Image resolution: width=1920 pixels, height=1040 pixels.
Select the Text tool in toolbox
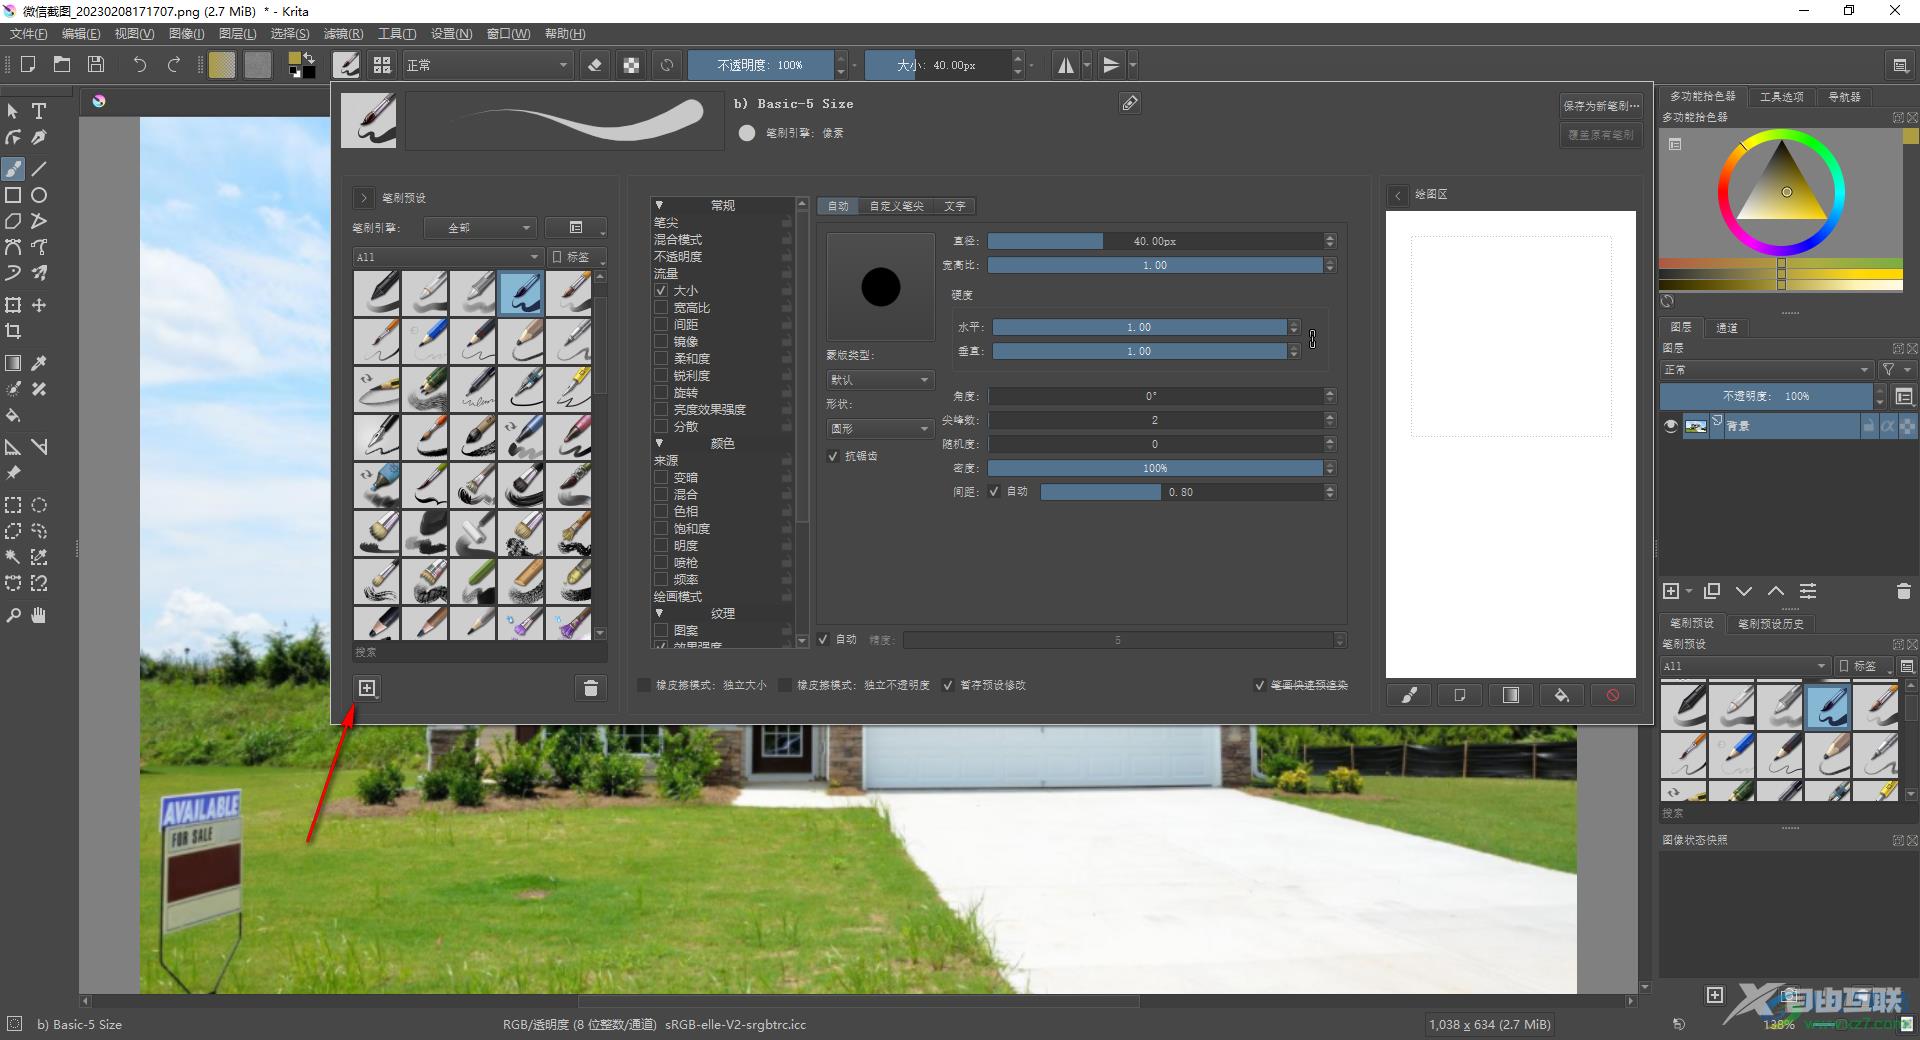pyautogui.click(x=39, y=111)
